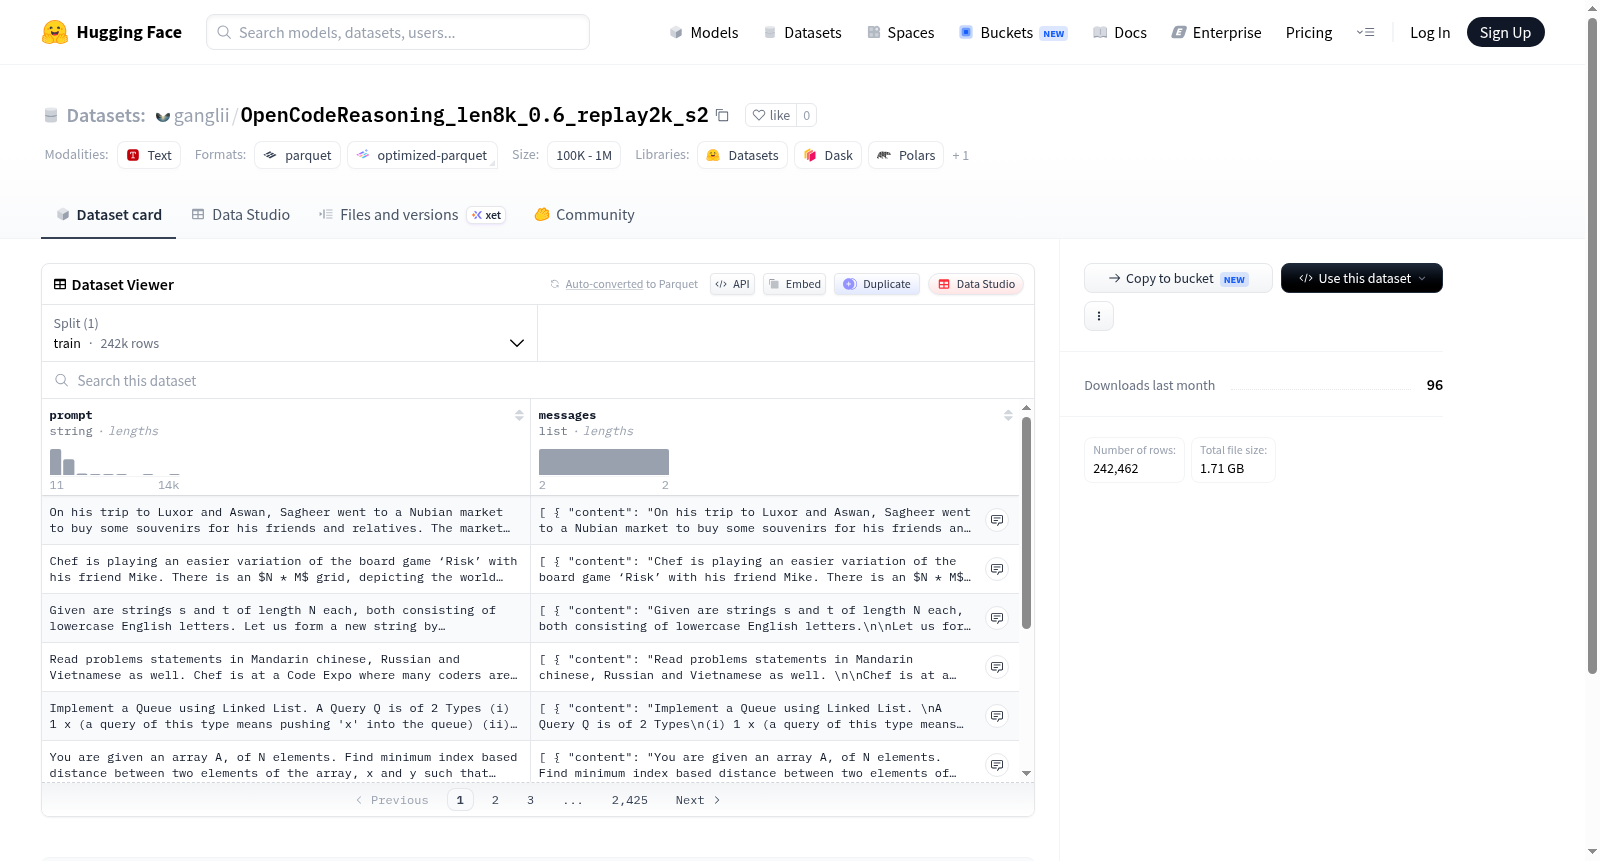This screenshot has height=861, width=1600.
Task: Copy dataset name with the copy icon
Action: coord(722,115)
